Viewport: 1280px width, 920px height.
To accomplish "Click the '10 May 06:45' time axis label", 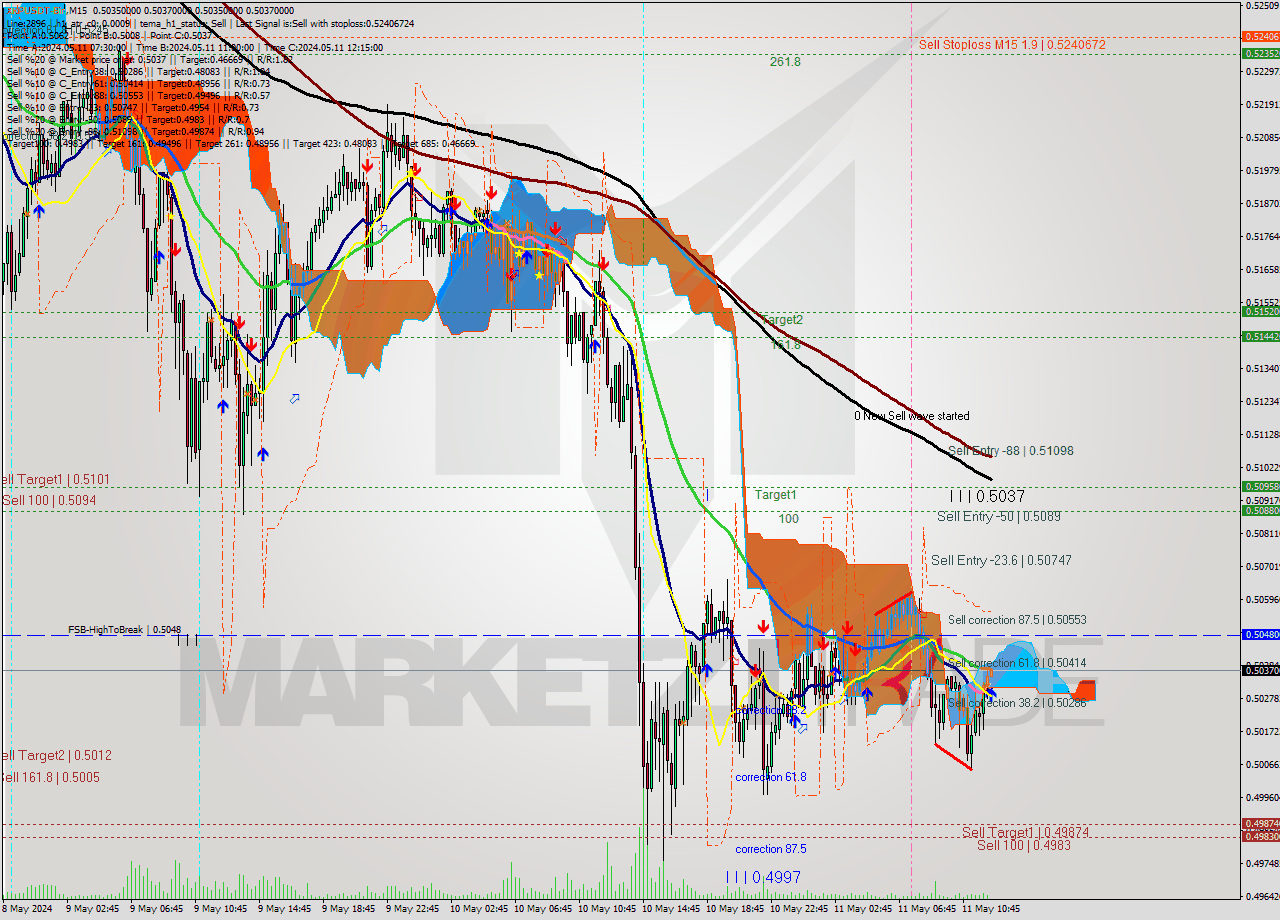I will (x=543, y=909).
